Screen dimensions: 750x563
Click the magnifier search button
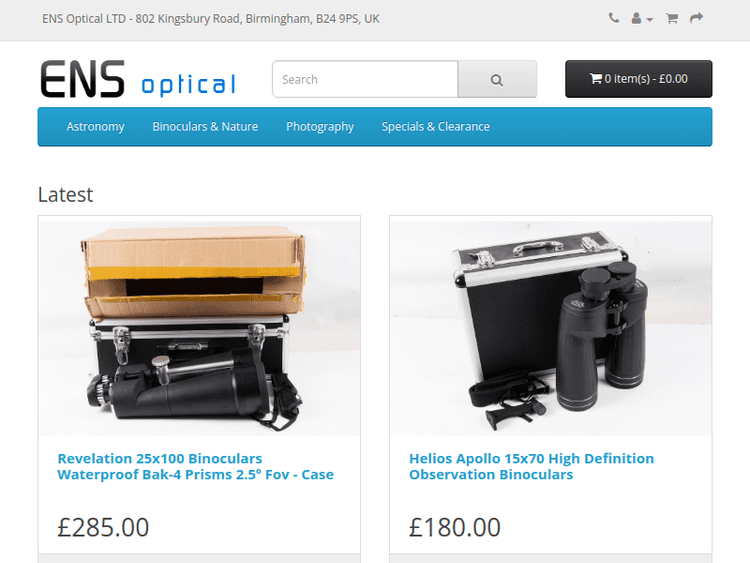tap(497, 79)
